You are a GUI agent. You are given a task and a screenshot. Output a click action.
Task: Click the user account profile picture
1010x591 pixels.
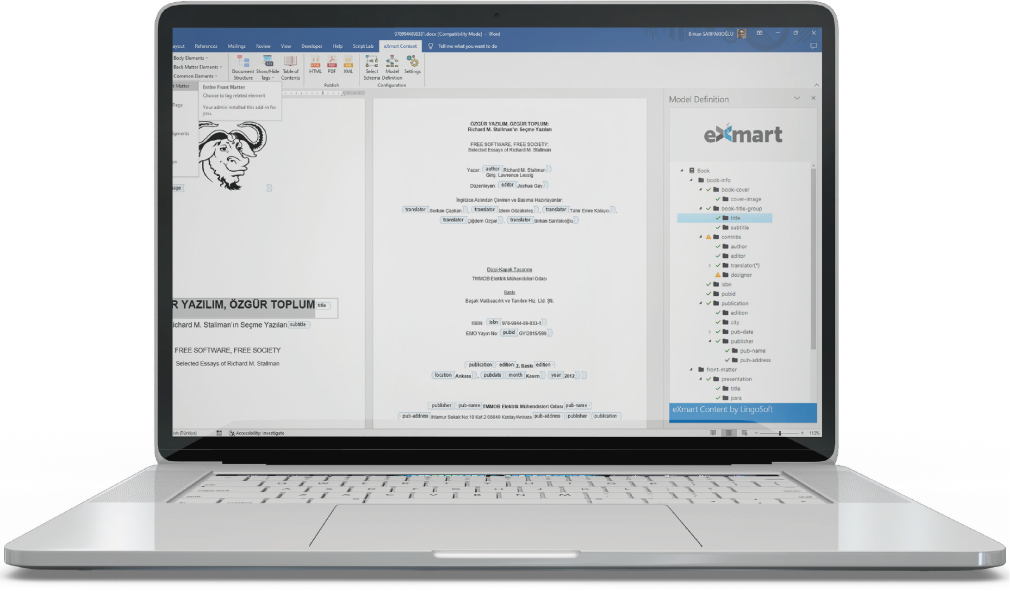pyautogui.click(x=741, y=33)
